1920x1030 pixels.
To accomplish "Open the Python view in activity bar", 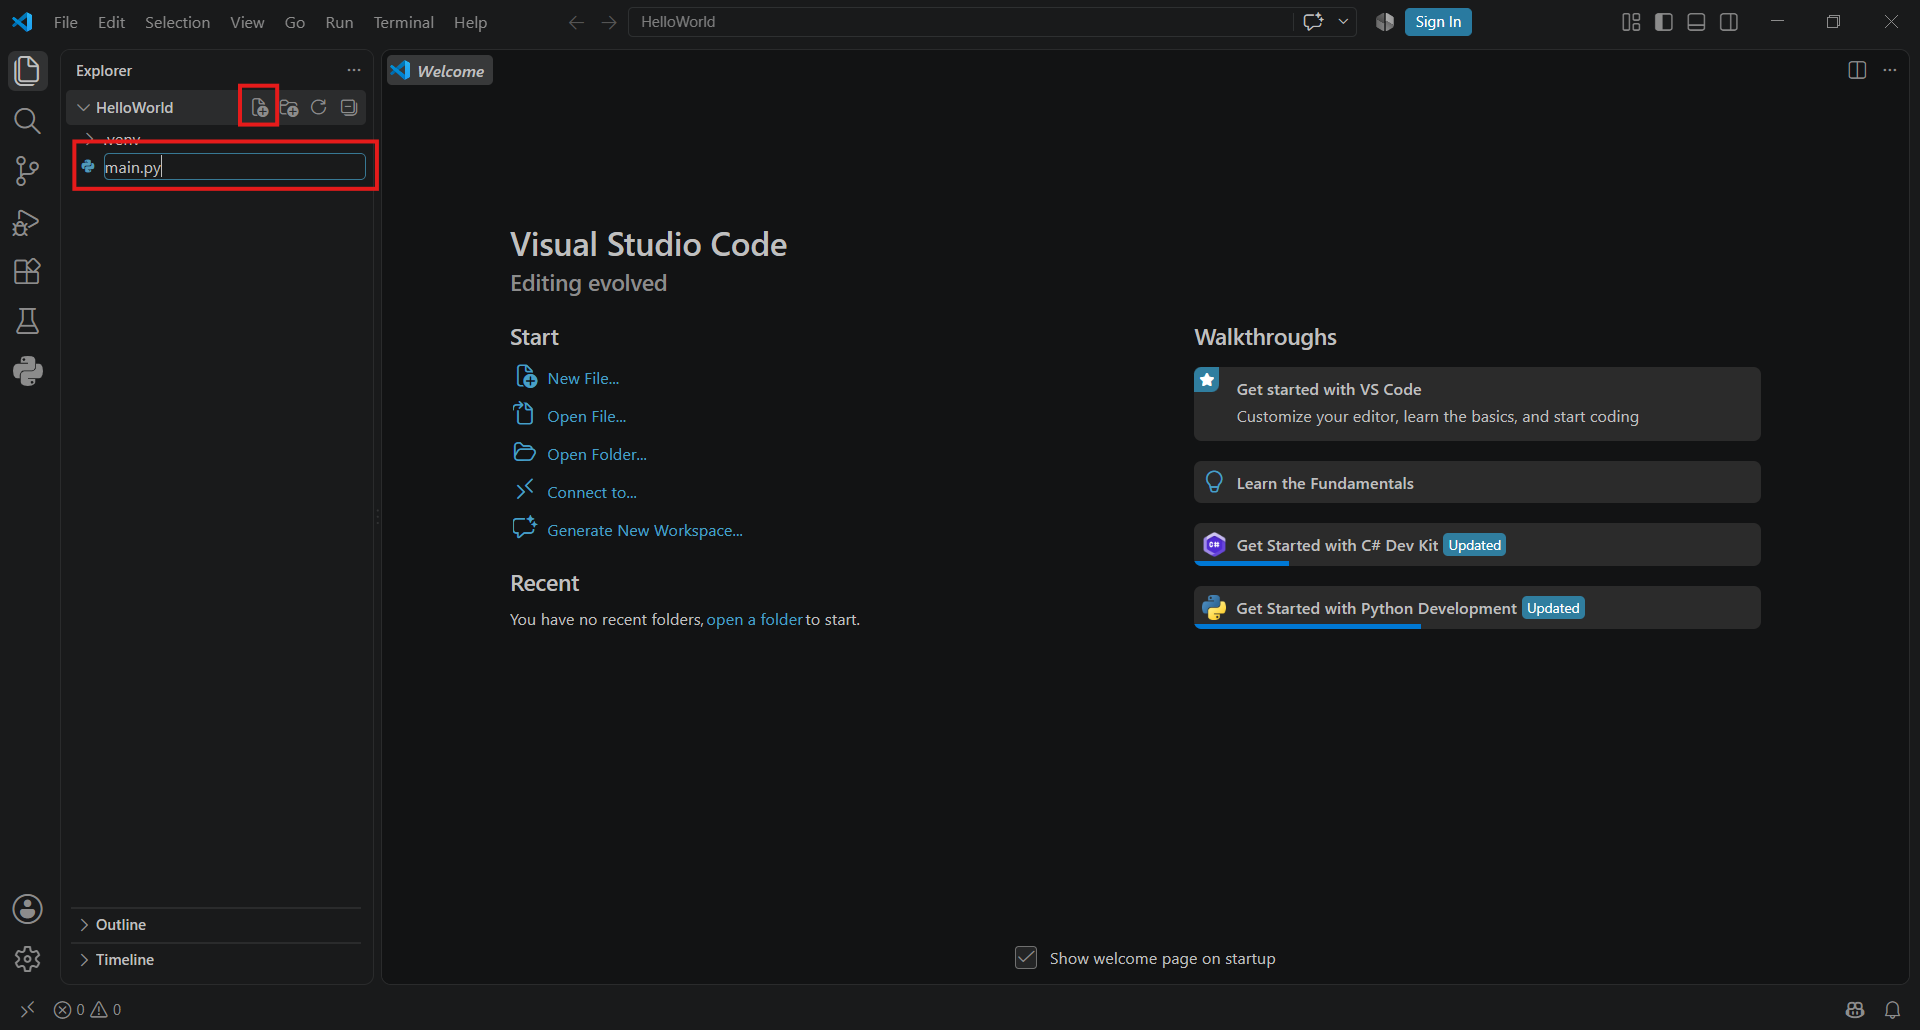I will pos(27,371).
